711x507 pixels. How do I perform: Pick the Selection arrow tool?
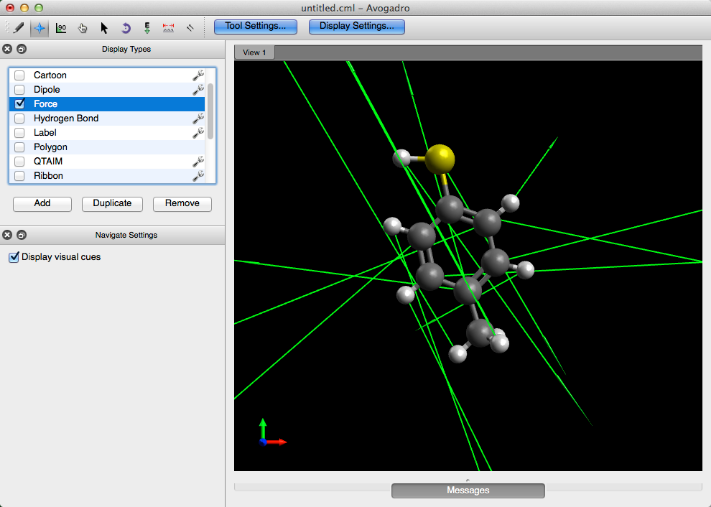(x=104, y=27)
